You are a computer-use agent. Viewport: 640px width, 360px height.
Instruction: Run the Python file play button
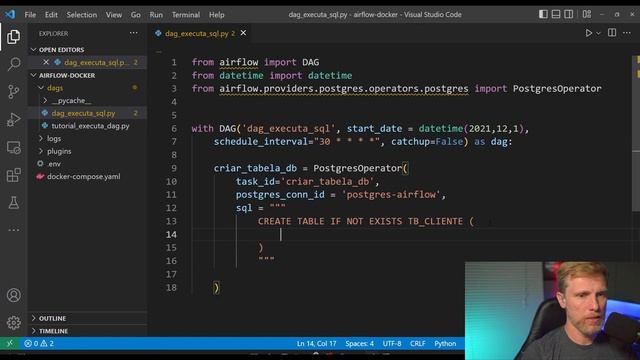pyautogui.click(x=589, y=33)
